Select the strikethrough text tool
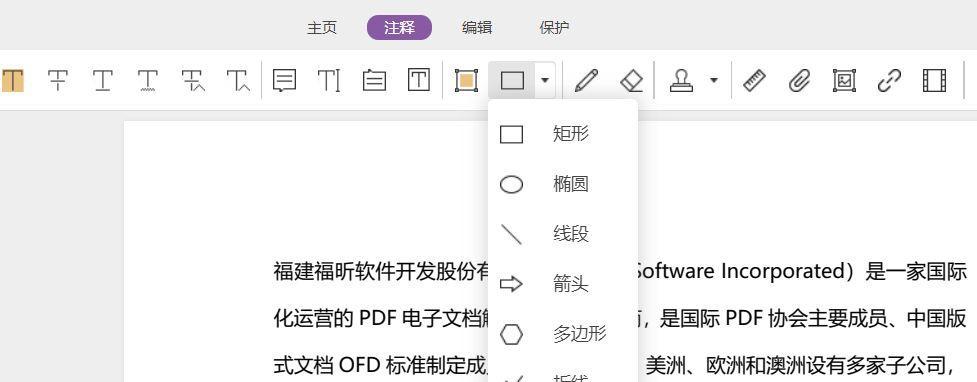Image resolution: width=977 pixels, height=382 pixels. click(58, 80)
